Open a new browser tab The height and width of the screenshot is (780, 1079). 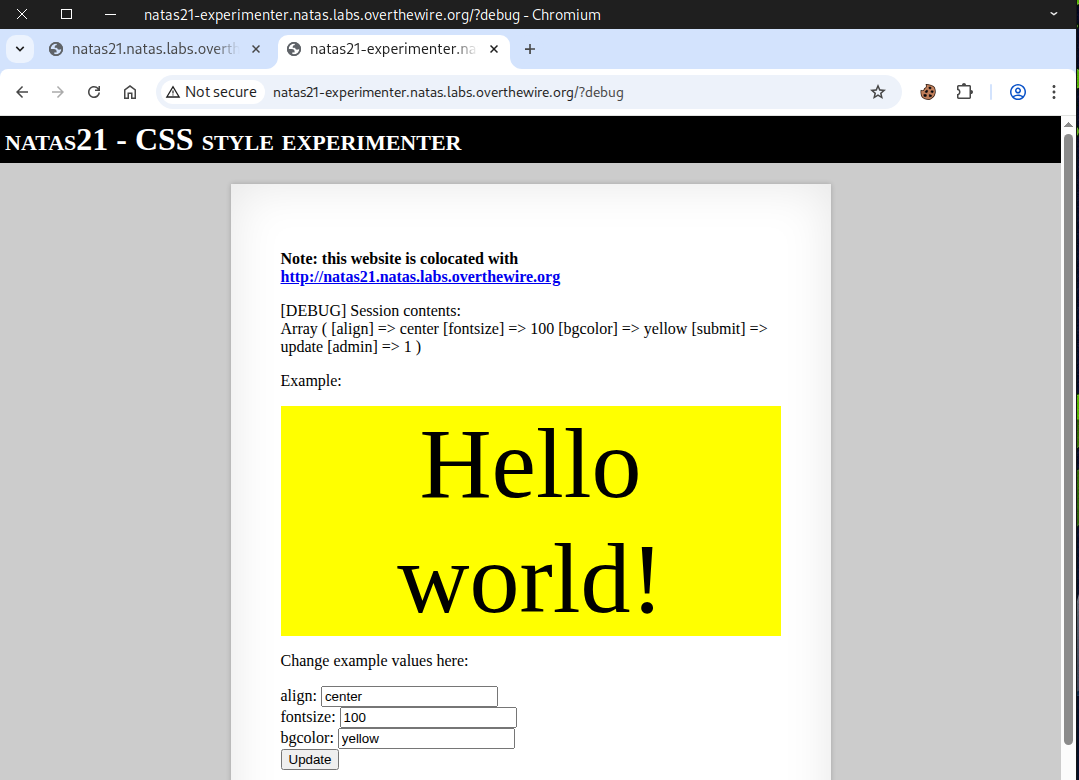click(x=530, y=49)
